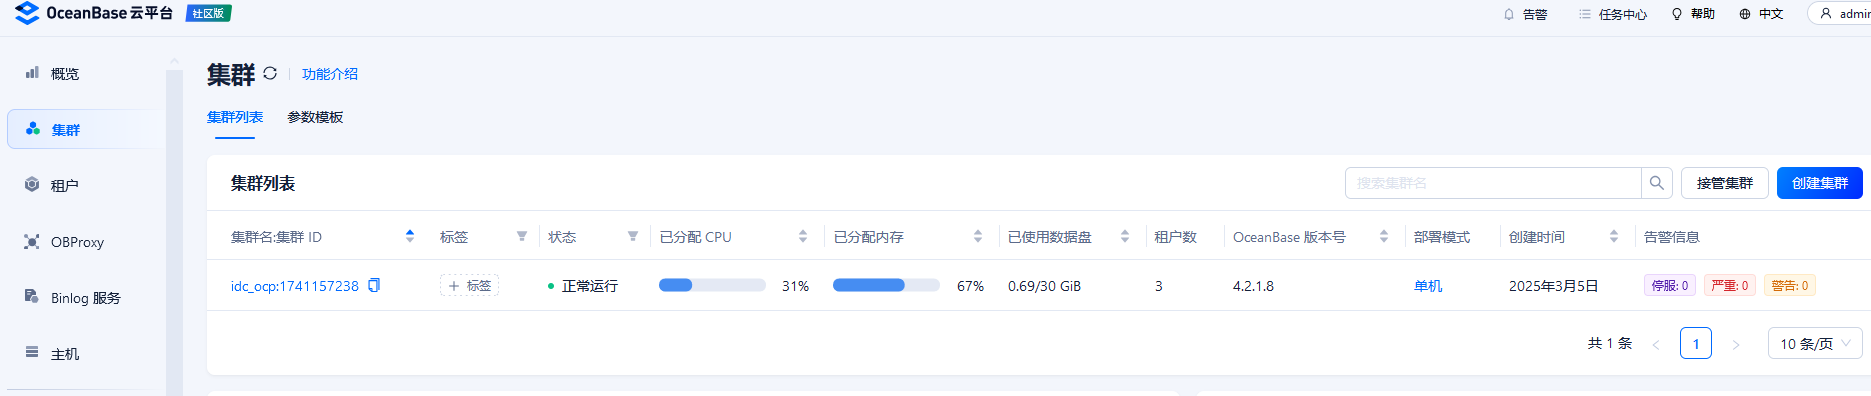Open the Help lightbulb menu
The image size is (1871, 396).
click(1693, 14)
